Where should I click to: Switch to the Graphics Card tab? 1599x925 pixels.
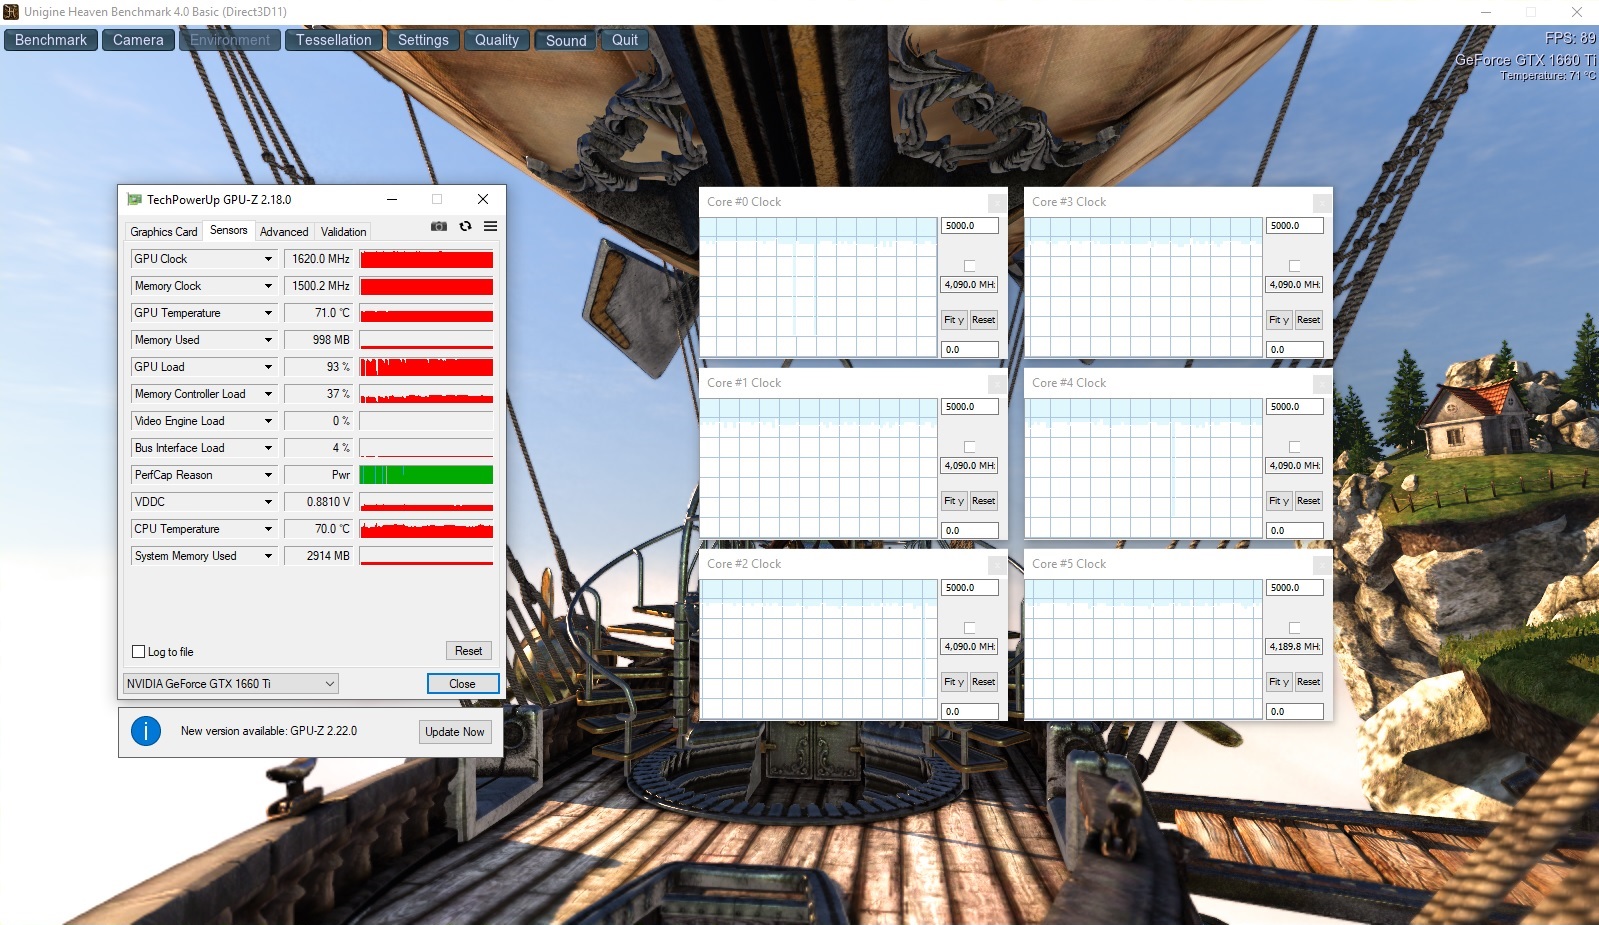pyautogui.click(x=164, y=232)
